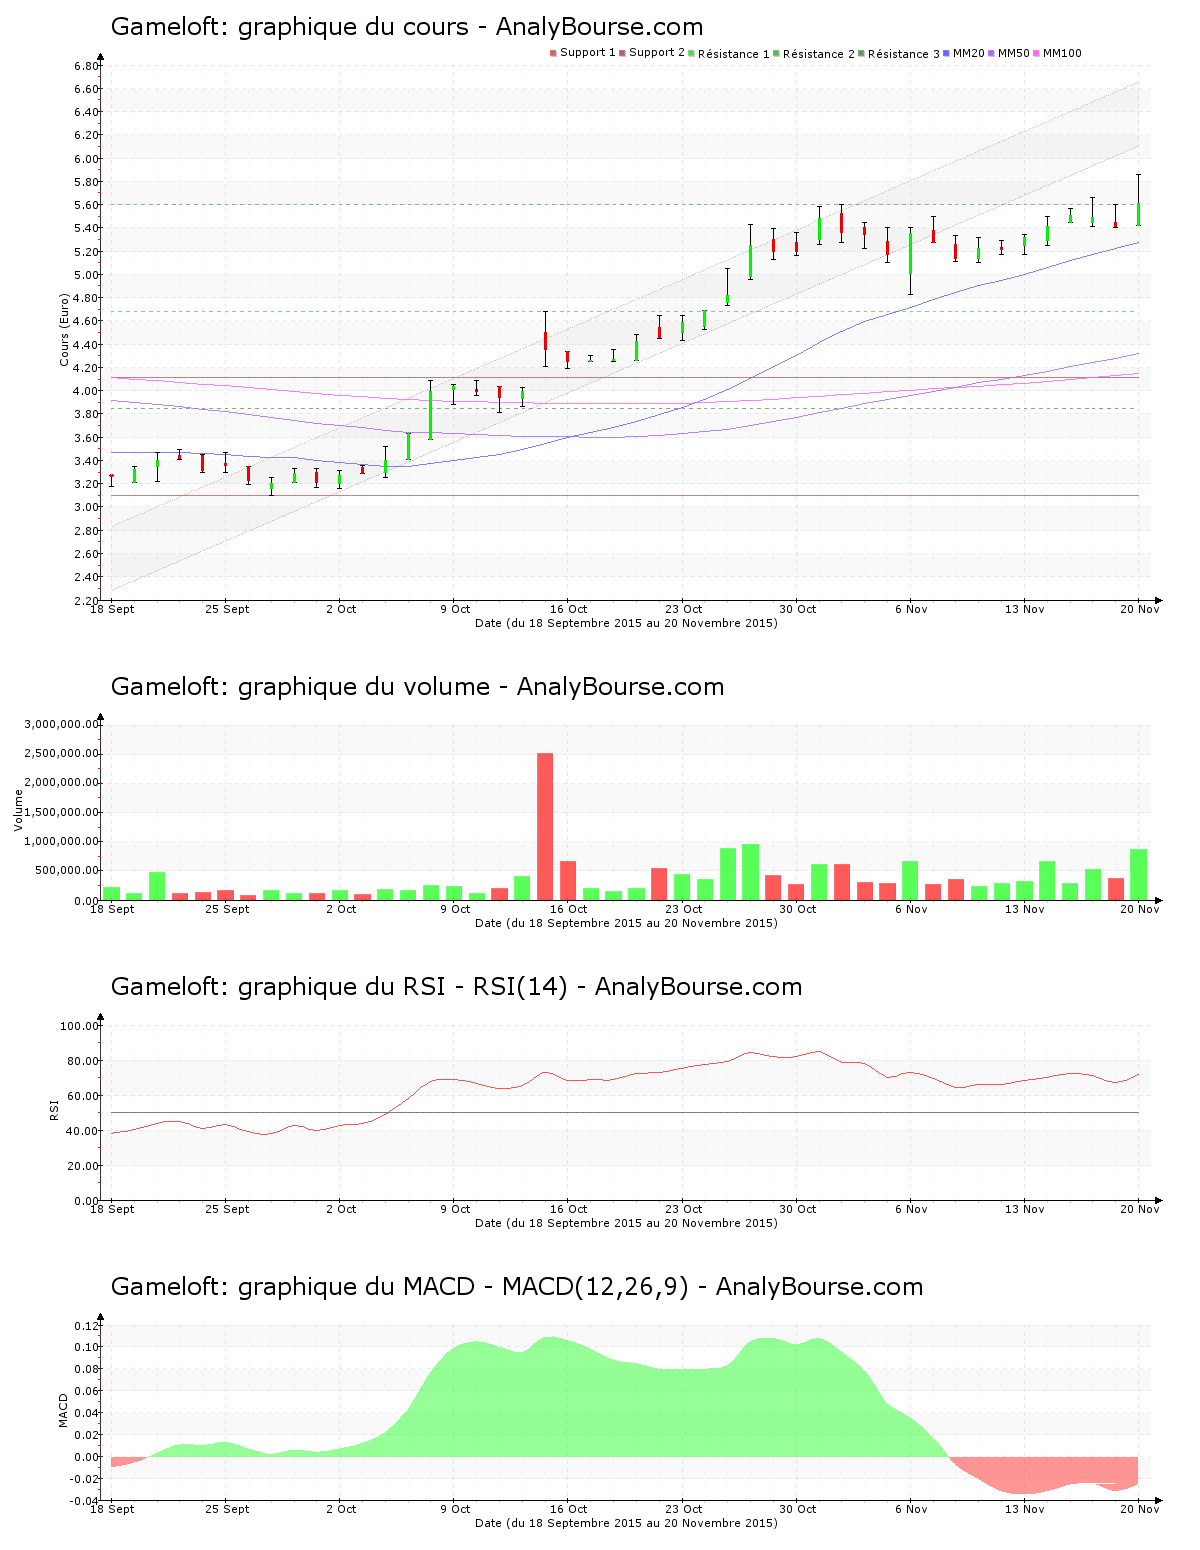The width and height of the screenshot is (1200, 1550).
Task: Click the 'graphique du RSI - RSI(14)' title
Action: tap(403, 987)
